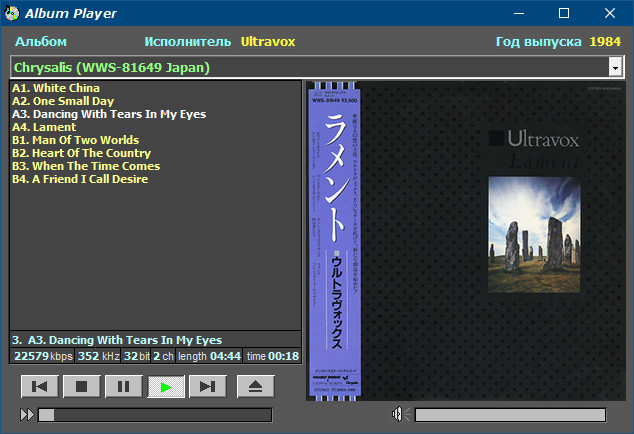Click the green Play button
The image size is (634, 434).
166,386
